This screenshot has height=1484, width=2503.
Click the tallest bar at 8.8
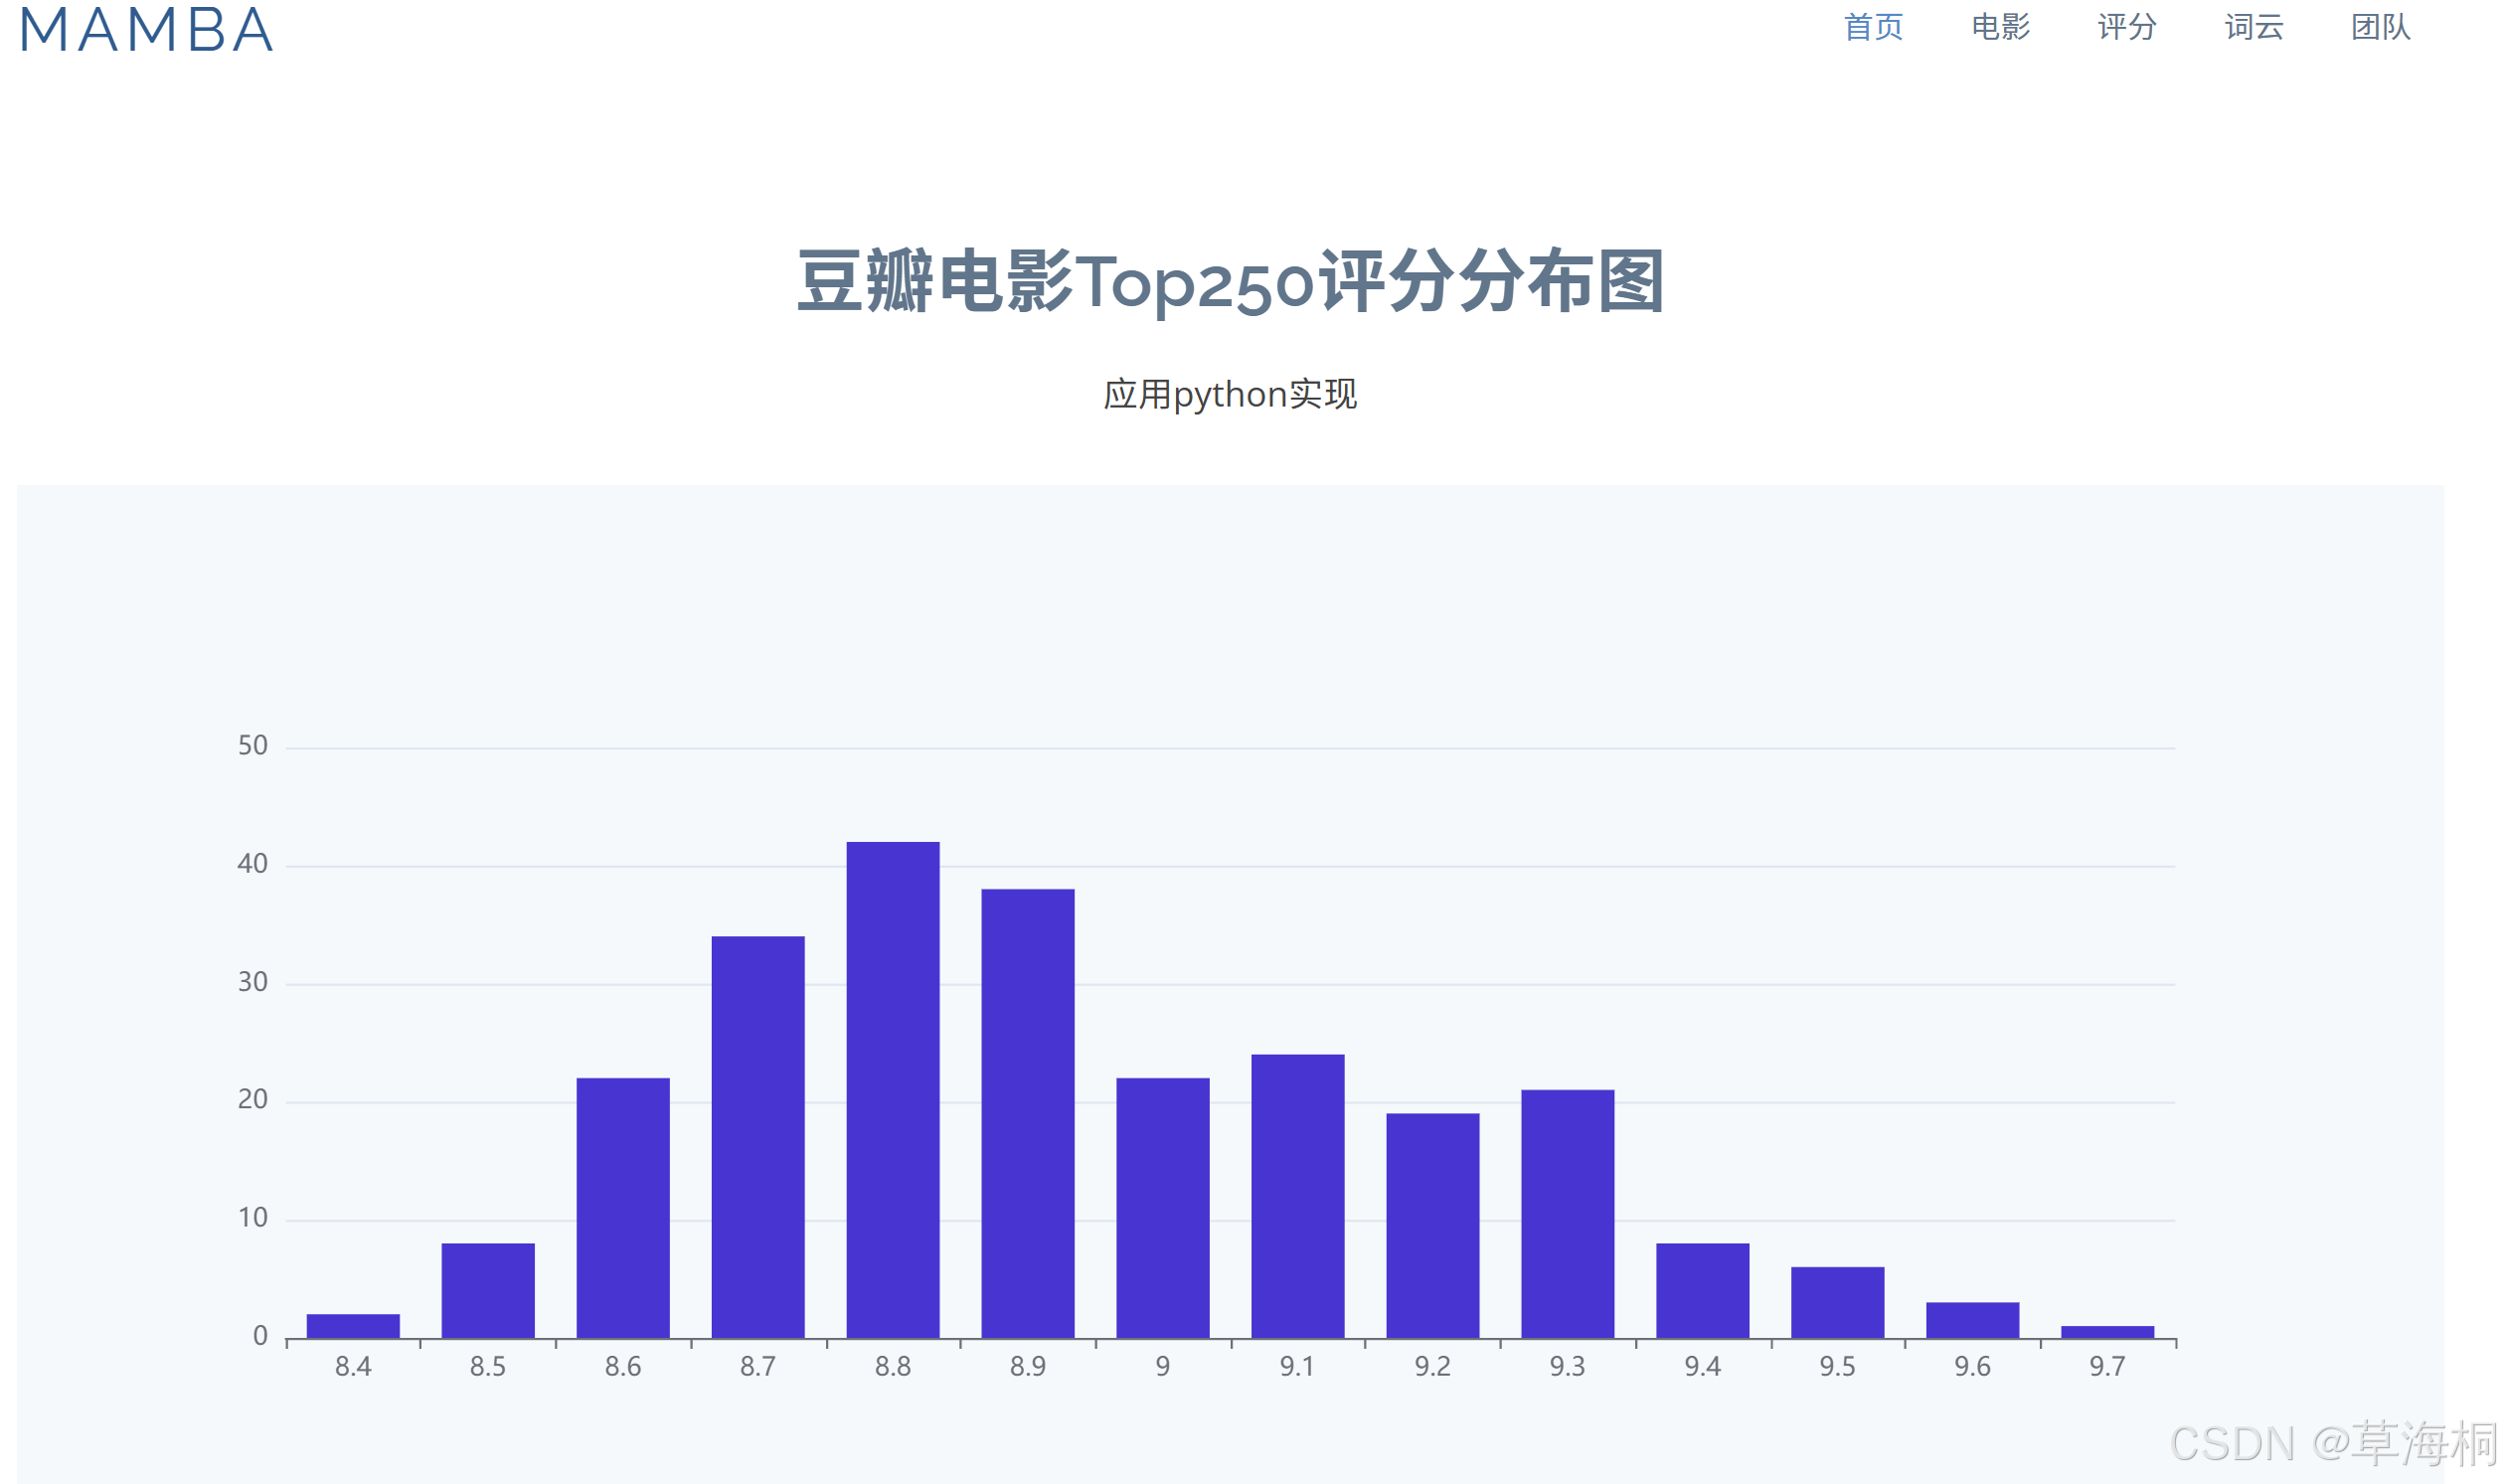(x=893, y=1089)
